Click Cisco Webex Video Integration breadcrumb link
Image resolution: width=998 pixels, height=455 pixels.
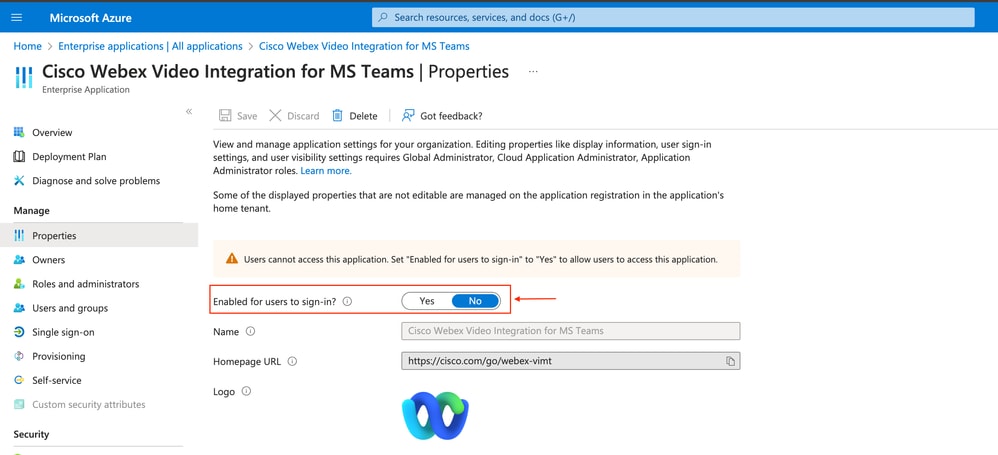coord(364,46)
